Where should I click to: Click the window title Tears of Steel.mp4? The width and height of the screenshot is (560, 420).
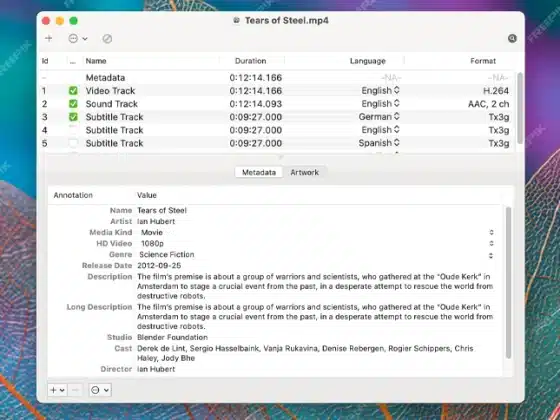(286, 20)
